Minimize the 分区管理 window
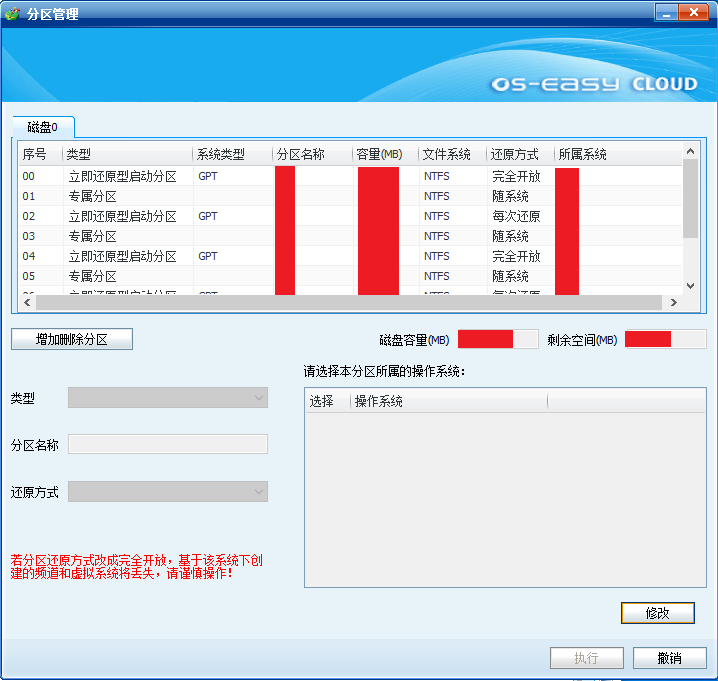Screen dimensions: 718x681 point(667,12)
